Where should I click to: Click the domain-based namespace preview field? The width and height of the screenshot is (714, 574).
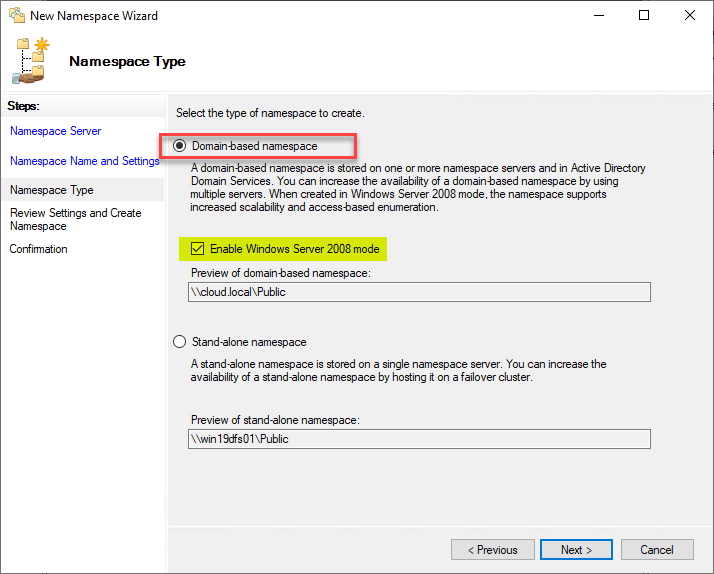419,292
